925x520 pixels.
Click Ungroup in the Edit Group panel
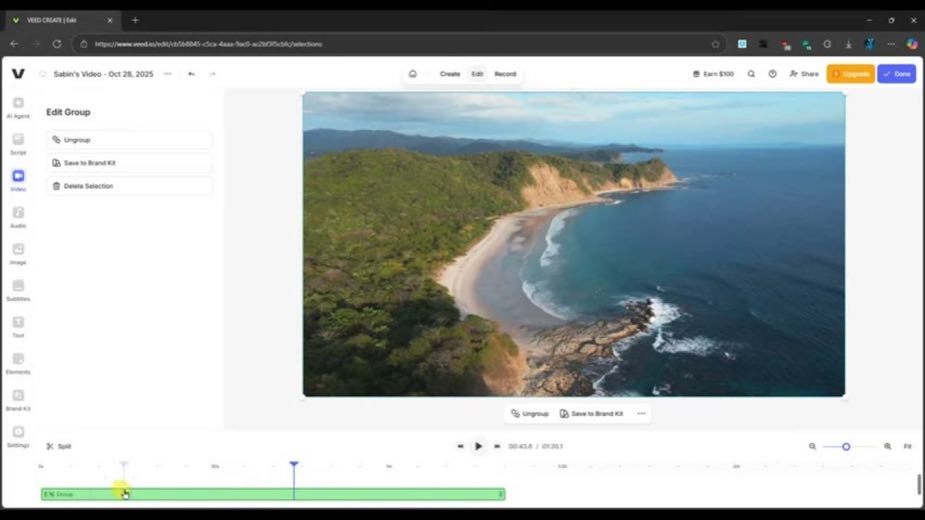(x=129, y=140)
